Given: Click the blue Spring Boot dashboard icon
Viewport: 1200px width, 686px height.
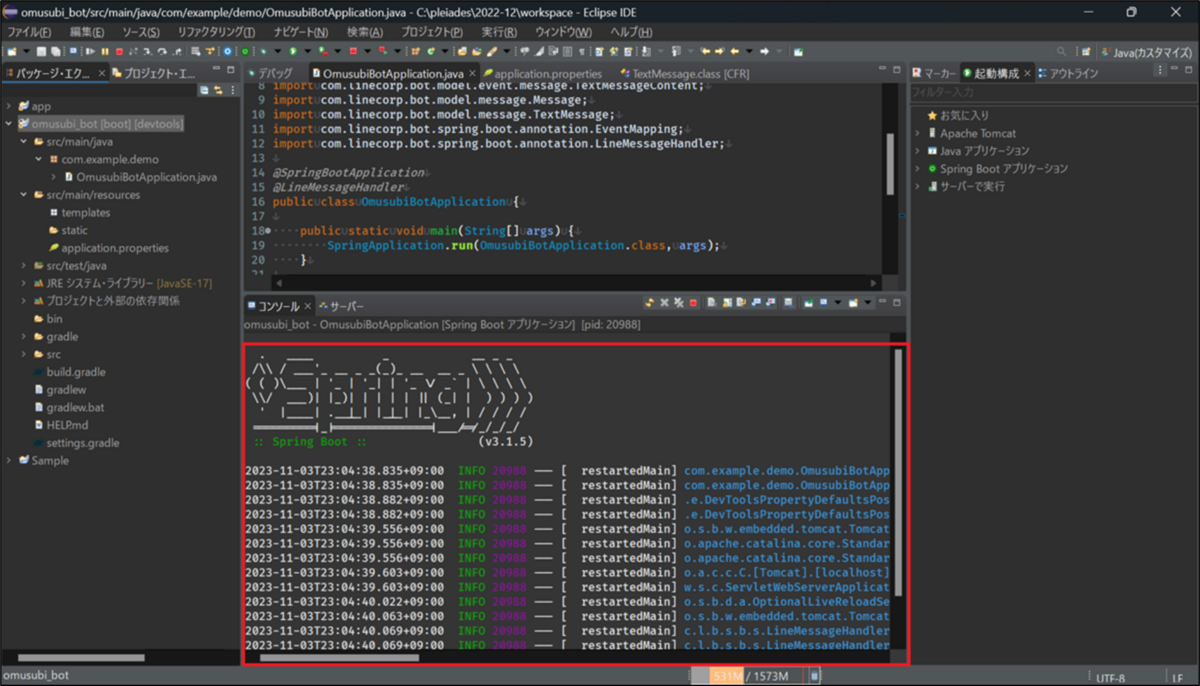Looking at the screenshot, I should (227, 50).
